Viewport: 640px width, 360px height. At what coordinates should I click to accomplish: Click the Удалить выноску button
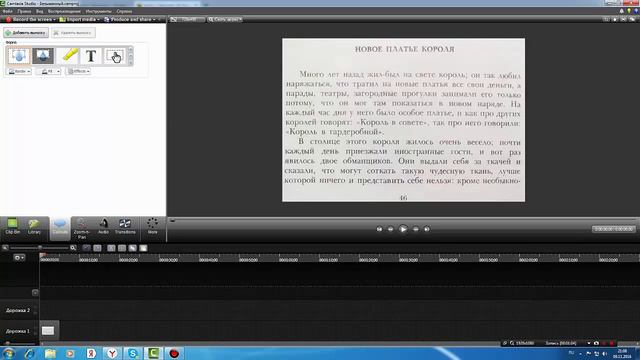[73, 32]
